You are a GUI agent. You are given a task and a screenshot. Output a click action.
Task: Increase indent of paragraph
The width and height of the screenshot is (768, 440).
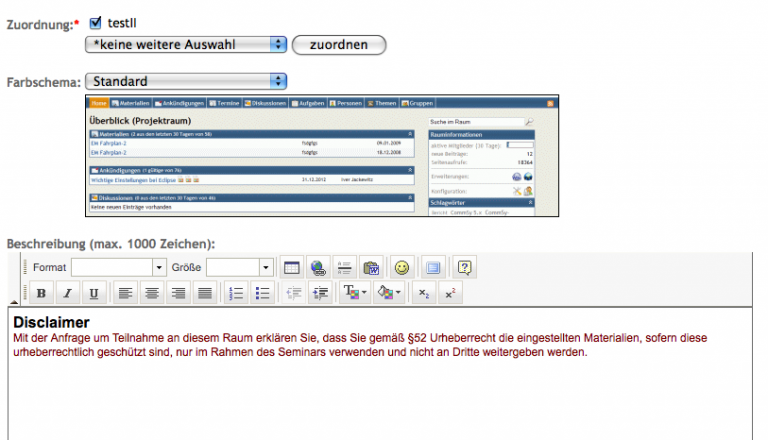pos(320,293)
